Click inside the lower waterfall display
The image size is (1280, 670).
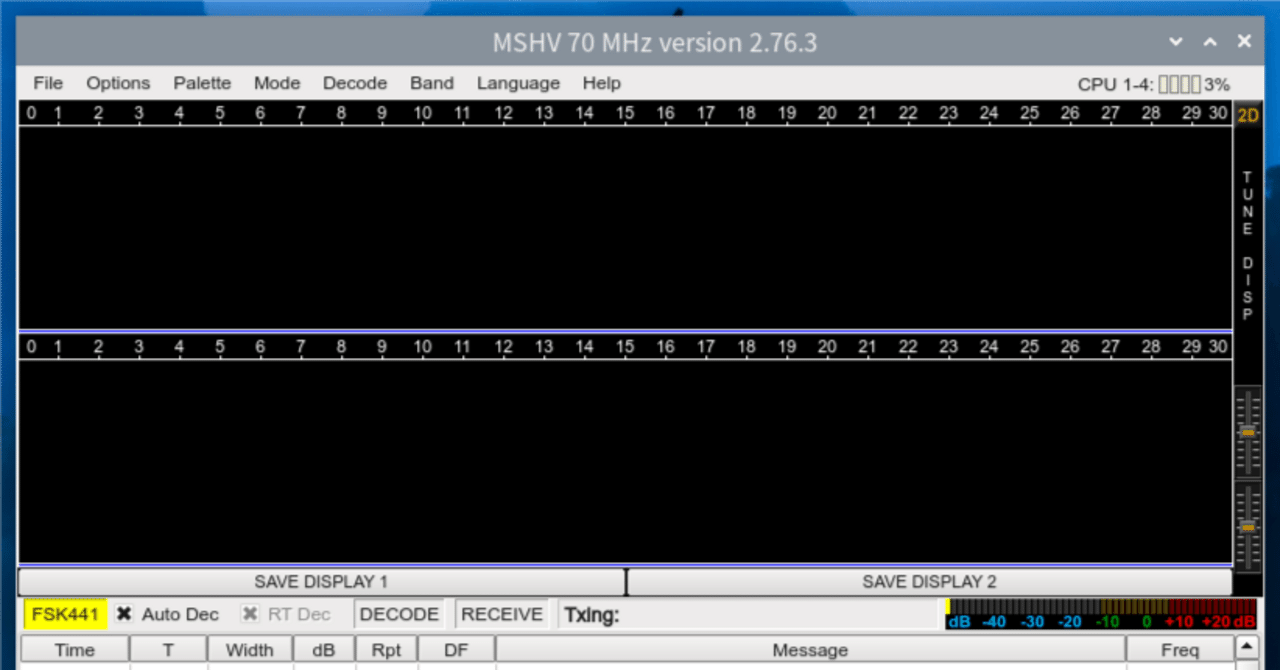pos(625,461)
